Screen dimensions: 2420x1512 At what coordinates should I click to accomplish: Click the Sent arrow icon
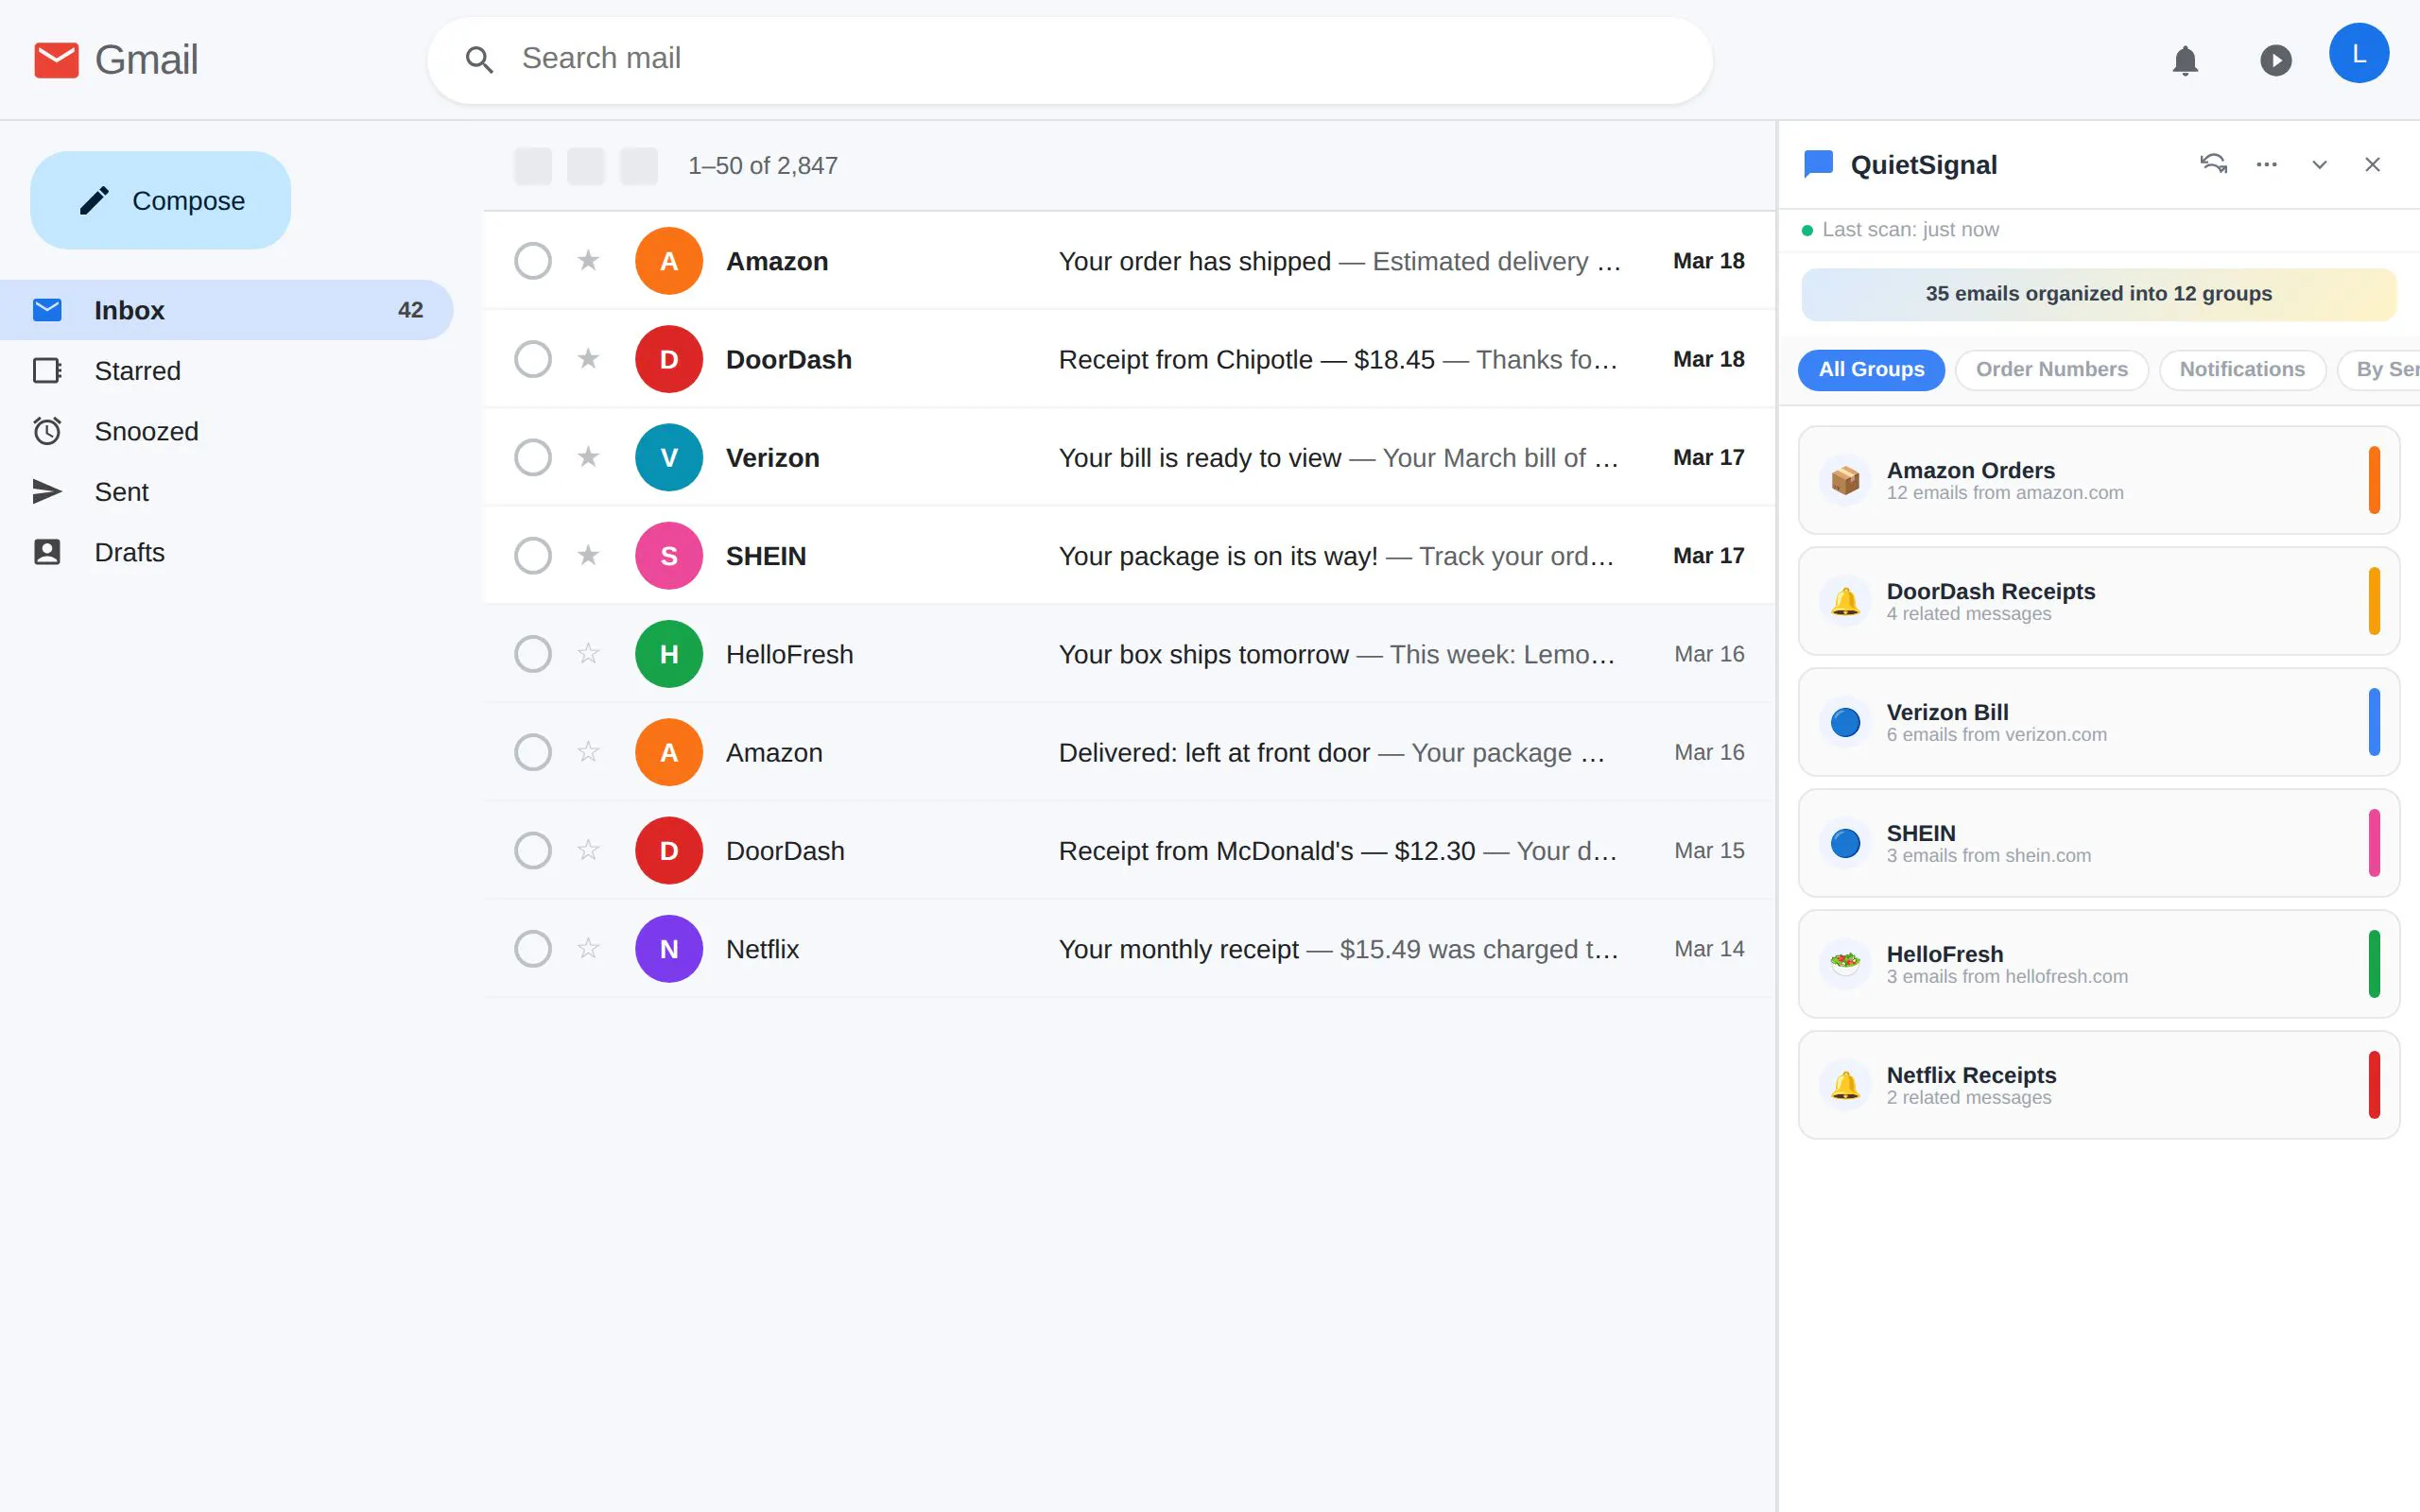coord(47,492)
